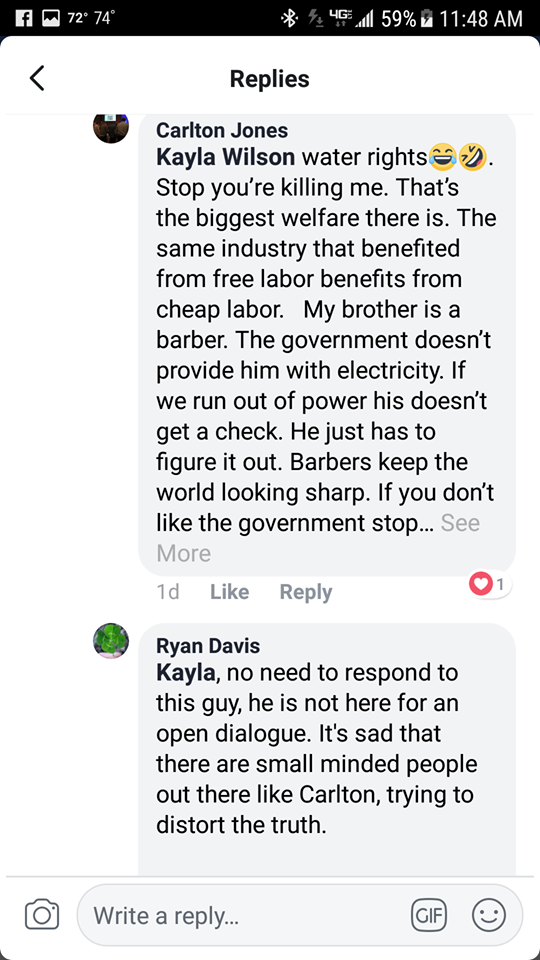Like Carlton Jones's comment
The height and width of the screenshot is (960, 540).
[x=229, y=592]
